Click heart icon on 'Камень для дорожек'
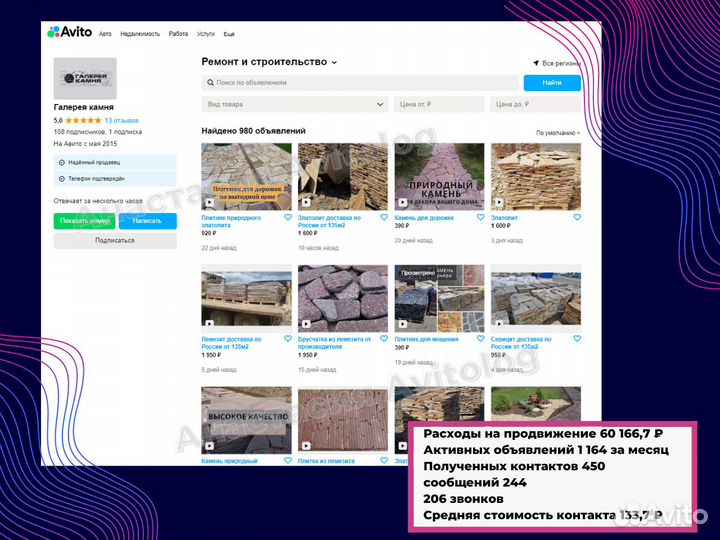The image size is (720, 540). (x=481, y=217)
